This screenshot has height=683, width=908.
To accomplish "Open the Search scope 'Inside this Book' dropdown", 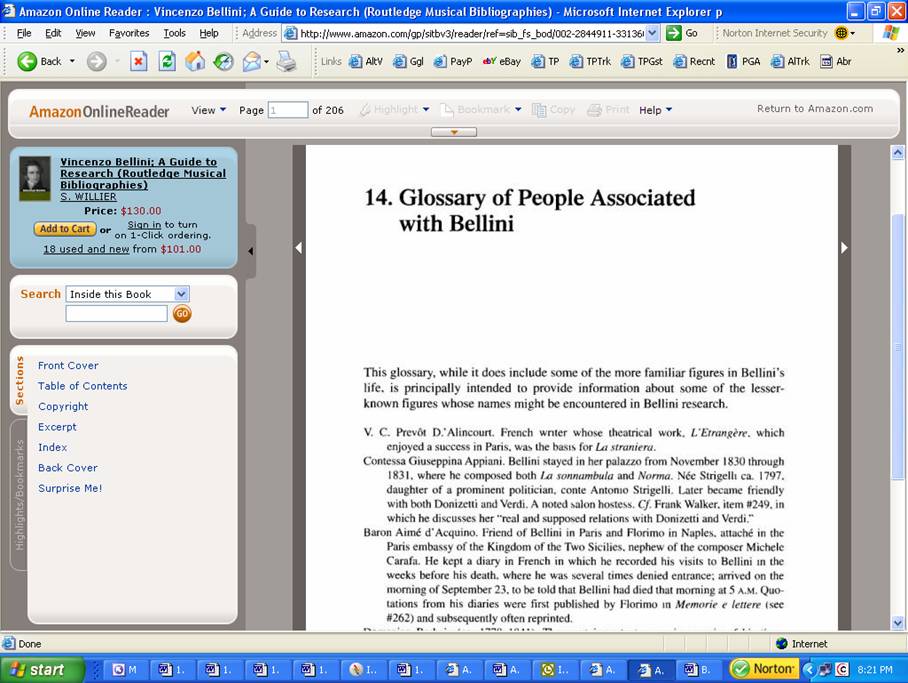I will click(x=181, y=294).
